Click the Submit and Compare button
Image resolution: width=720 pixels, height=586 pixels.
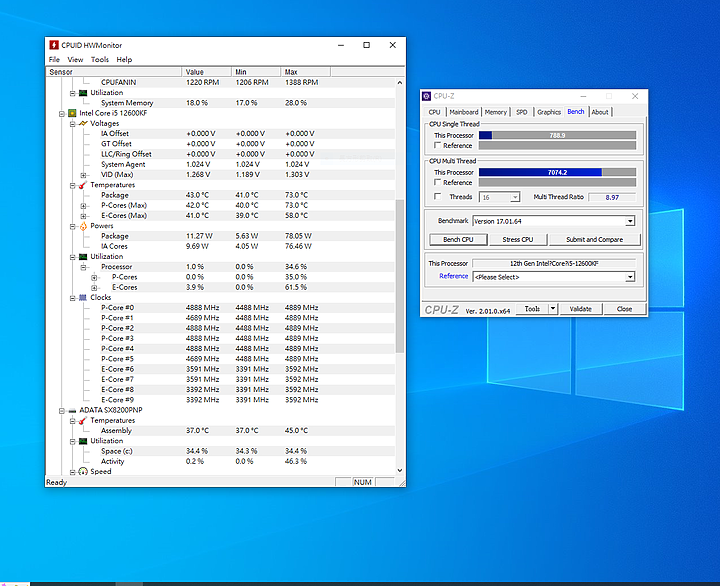click(x=594, y=239)
